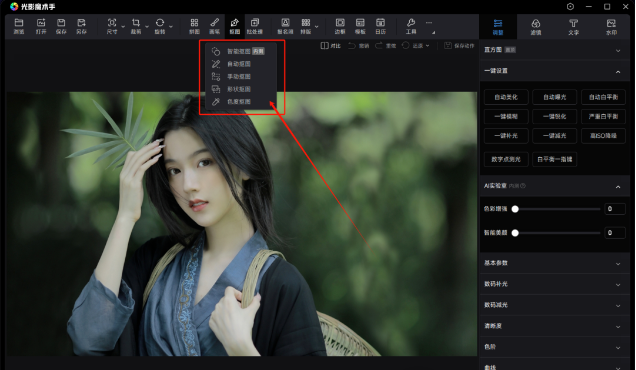Select the 尺寸 resize tool
Image resolution: width=636 pixels, height=370 pixels.
pyautogui.click(x=112, y=26)
